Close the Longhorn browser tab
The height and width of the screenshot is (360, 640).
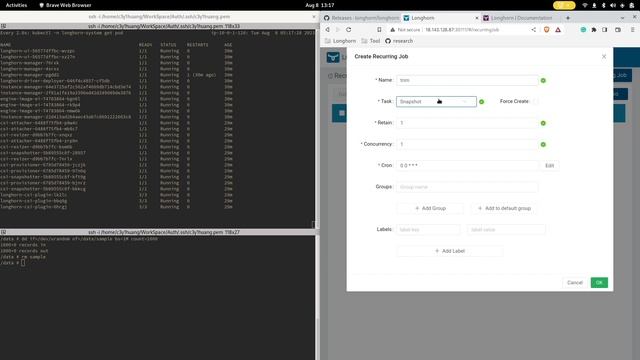tap(477, 18)
